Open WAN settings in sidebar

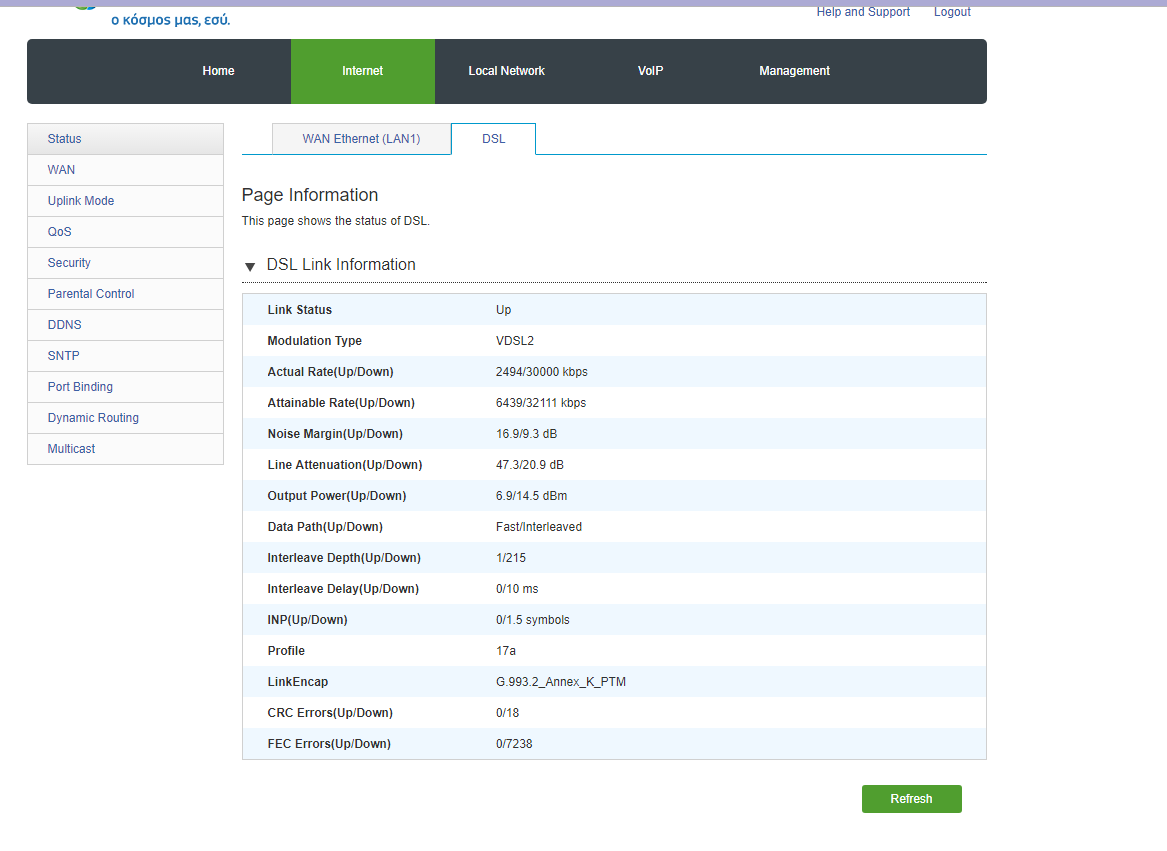pos(61,170)
